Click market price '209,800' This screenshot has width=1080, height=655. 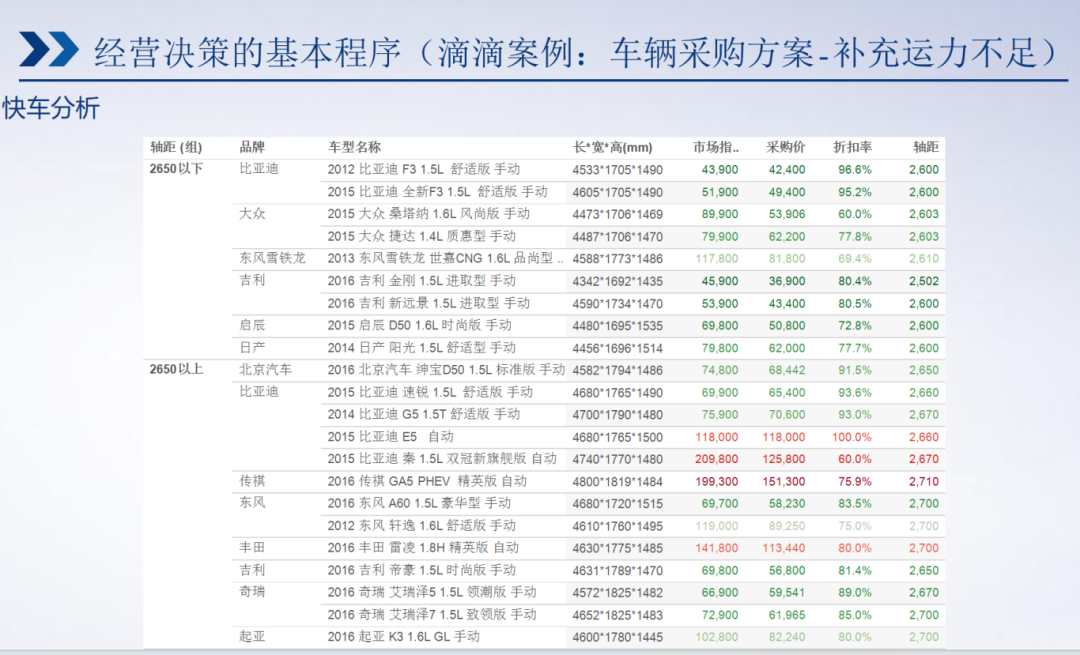coord(716,459)
